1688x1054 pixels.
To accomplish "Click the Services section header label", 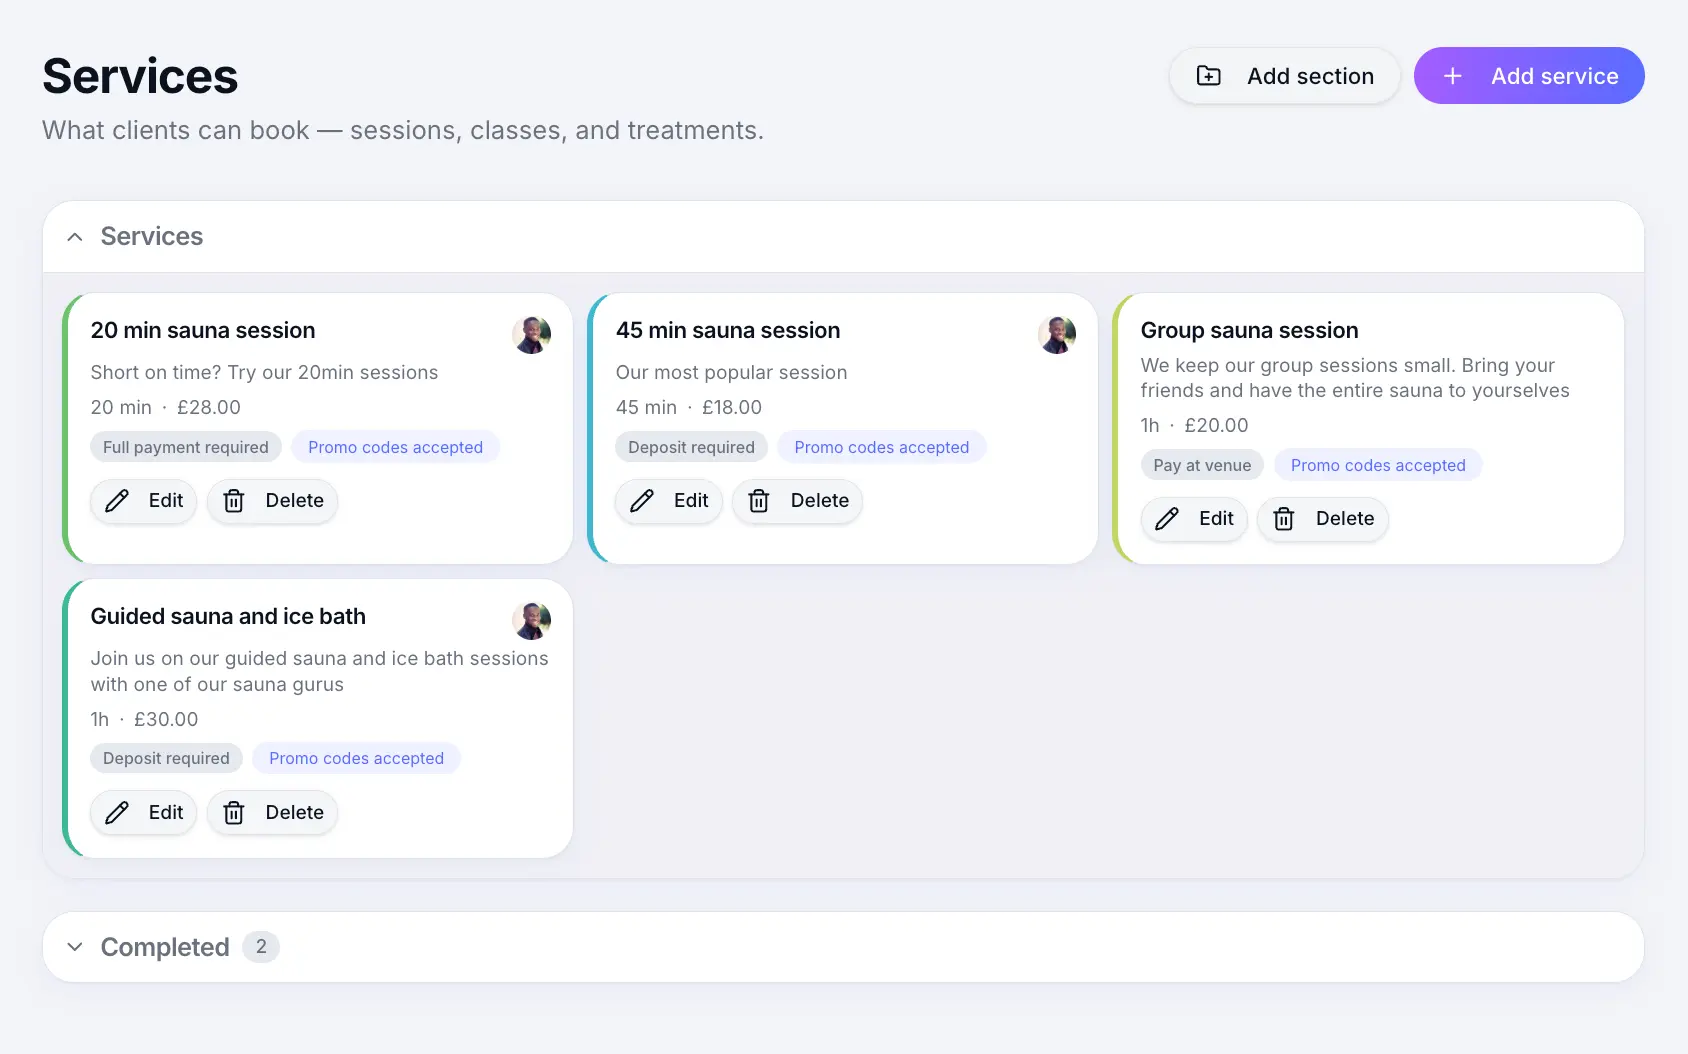I will pos(152,236).
